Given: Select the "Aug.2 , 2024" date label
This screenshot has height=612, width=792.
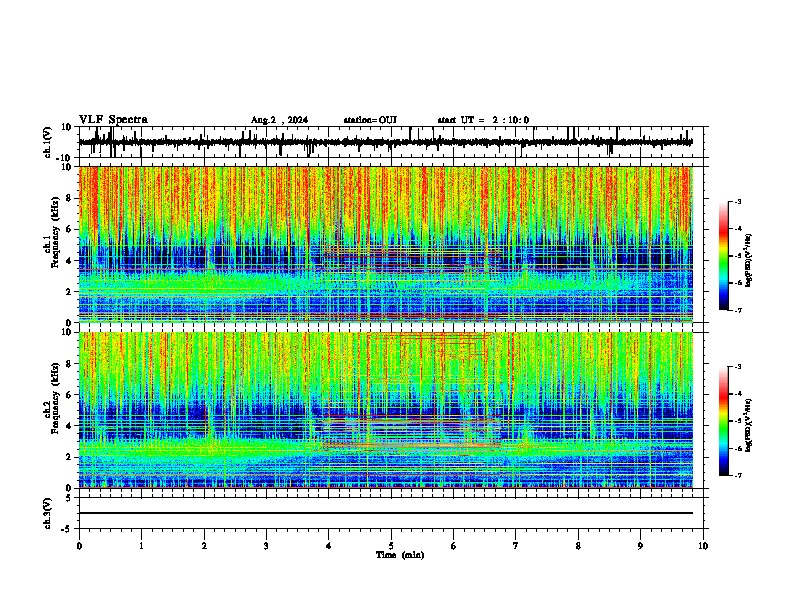Looking at the screenshot, I should pos(279,120).
